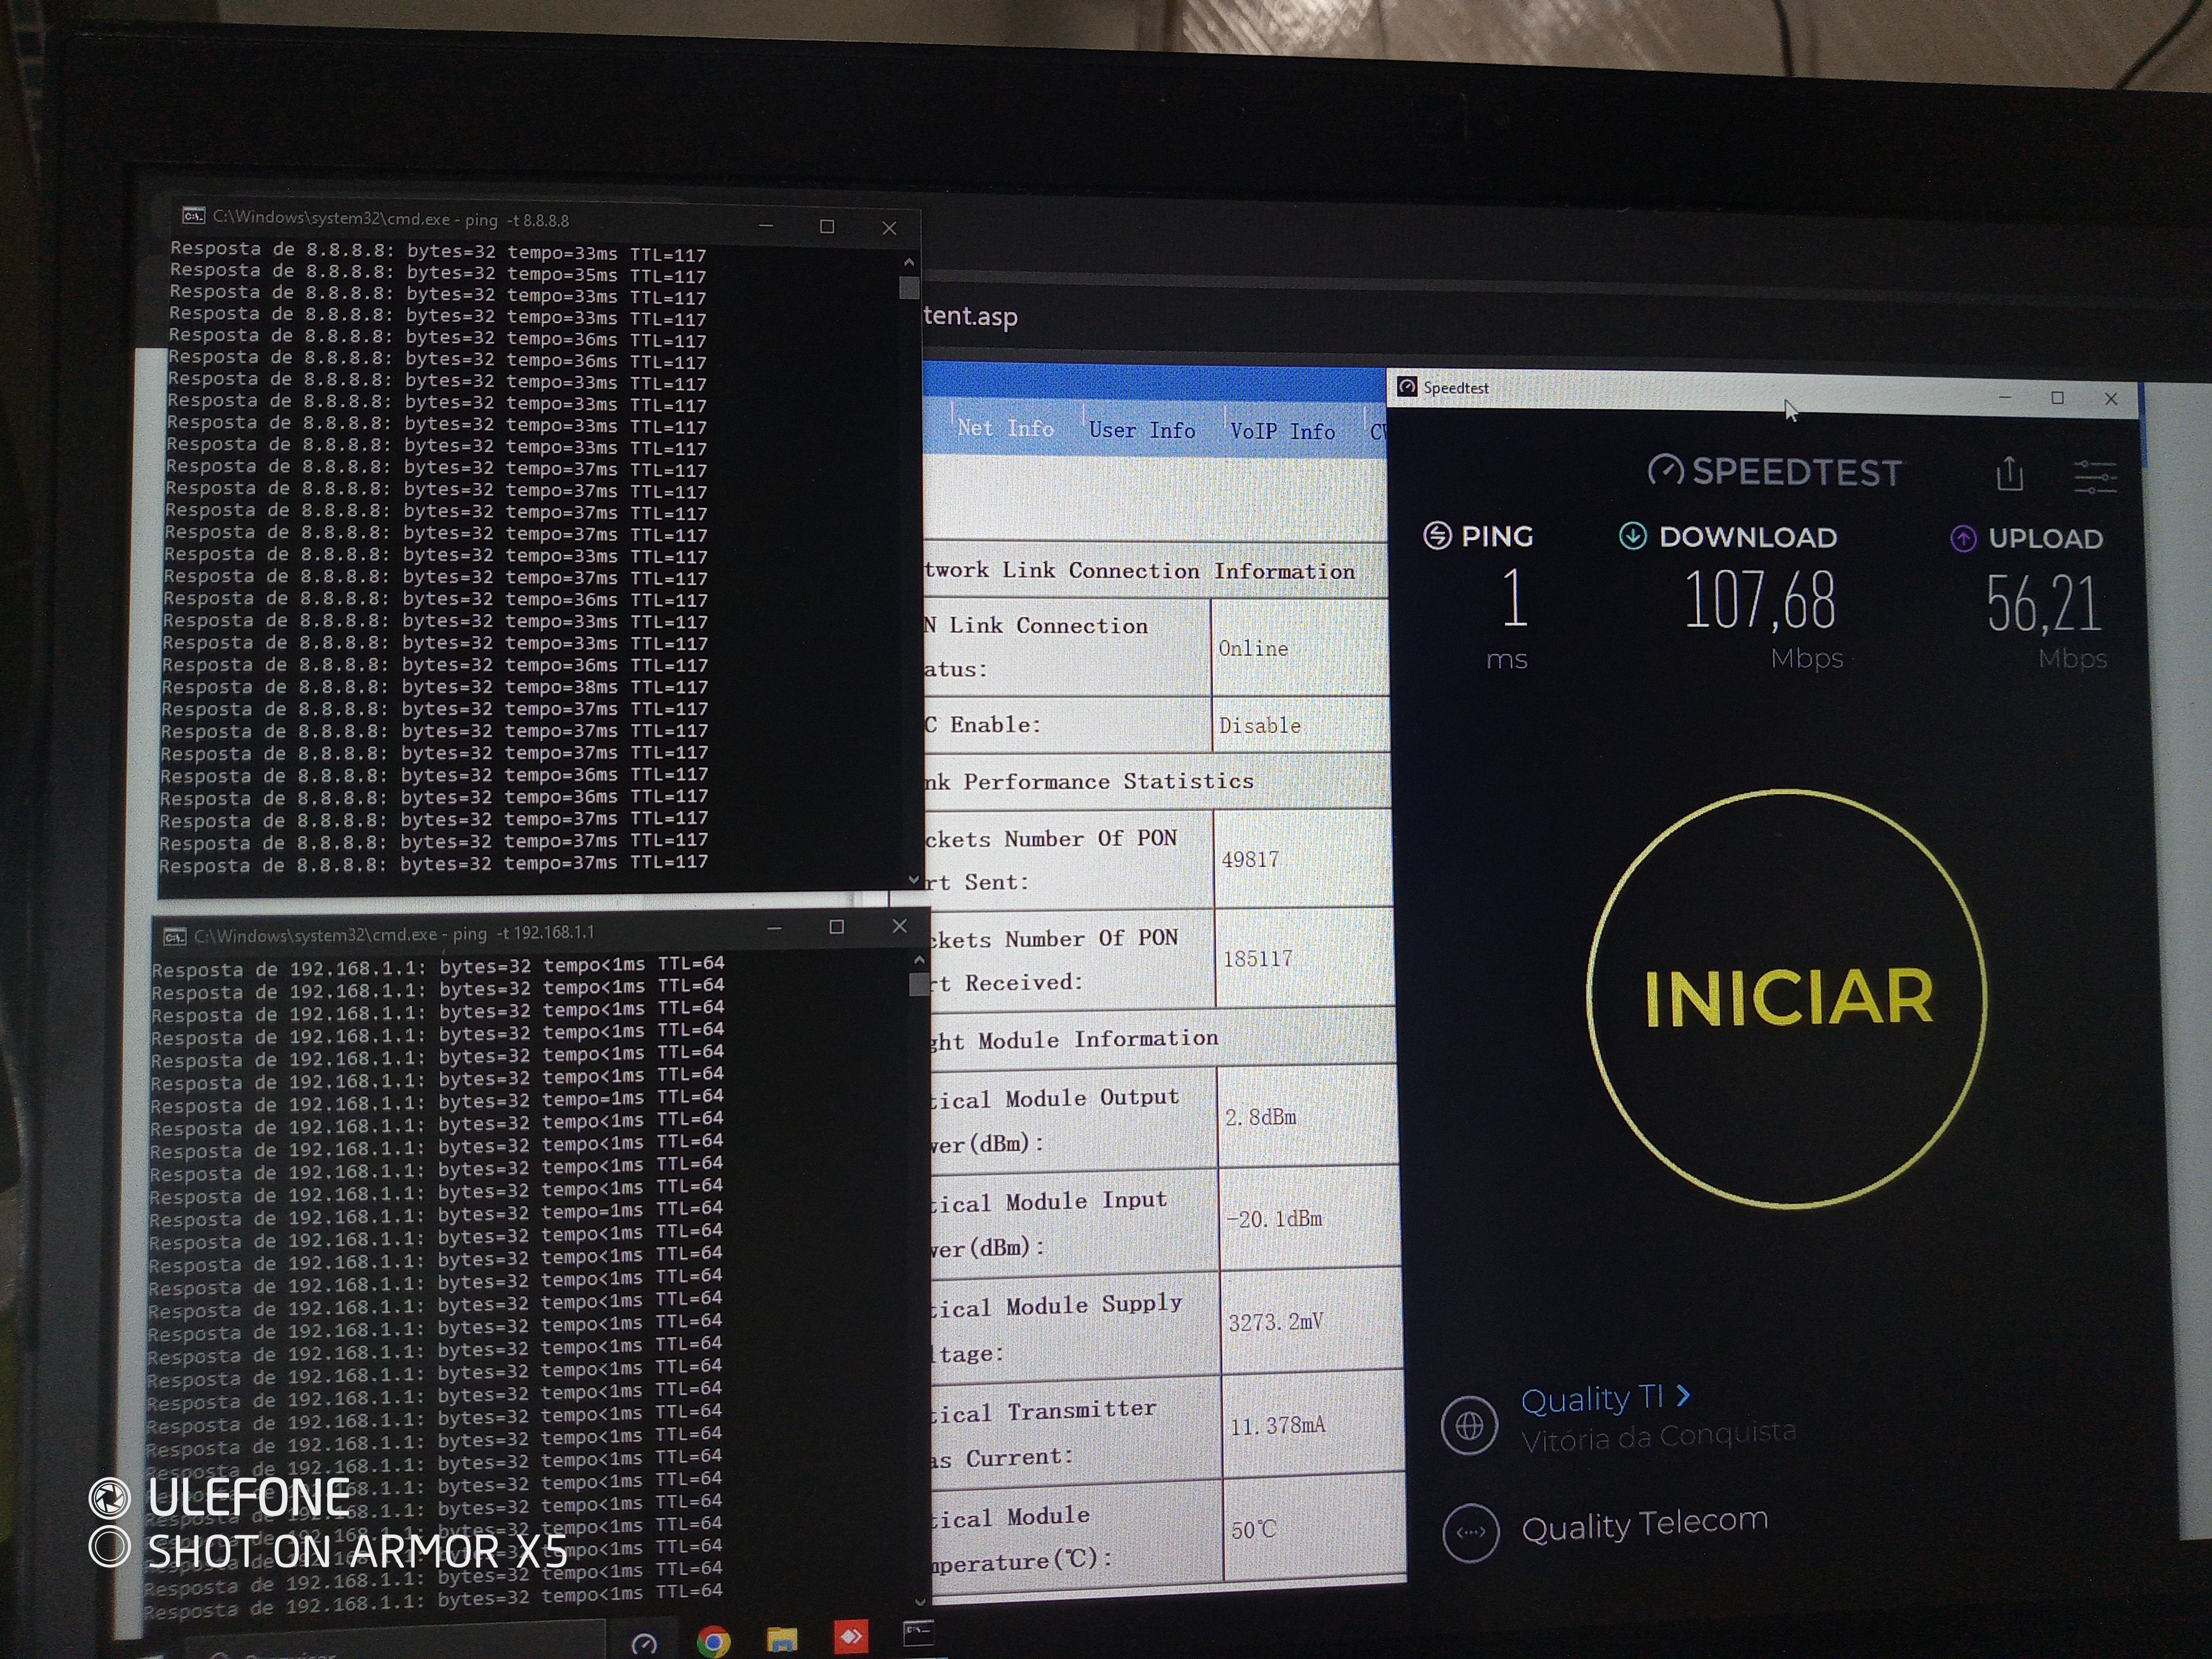Open Speedtest settings sliders icon
2212x1659 pixels.
pos(2094,476)
